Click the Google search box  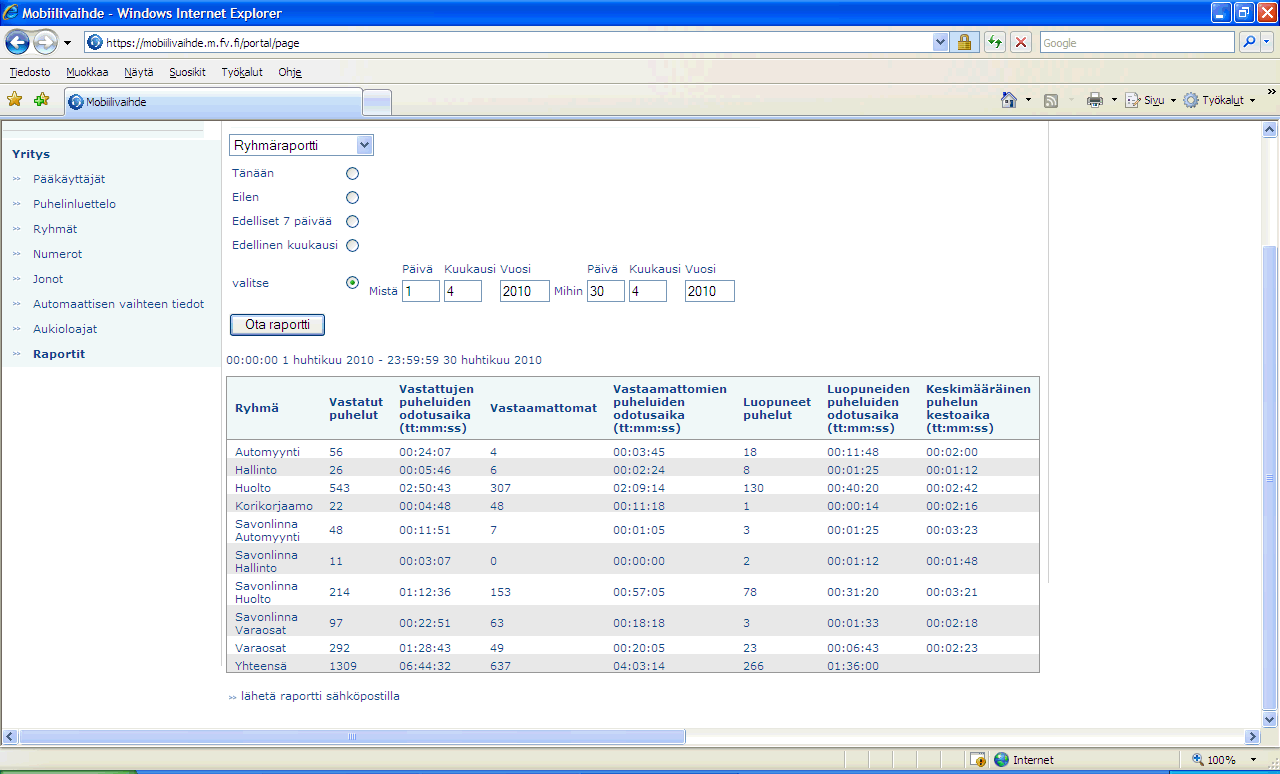pos(1137,43)
